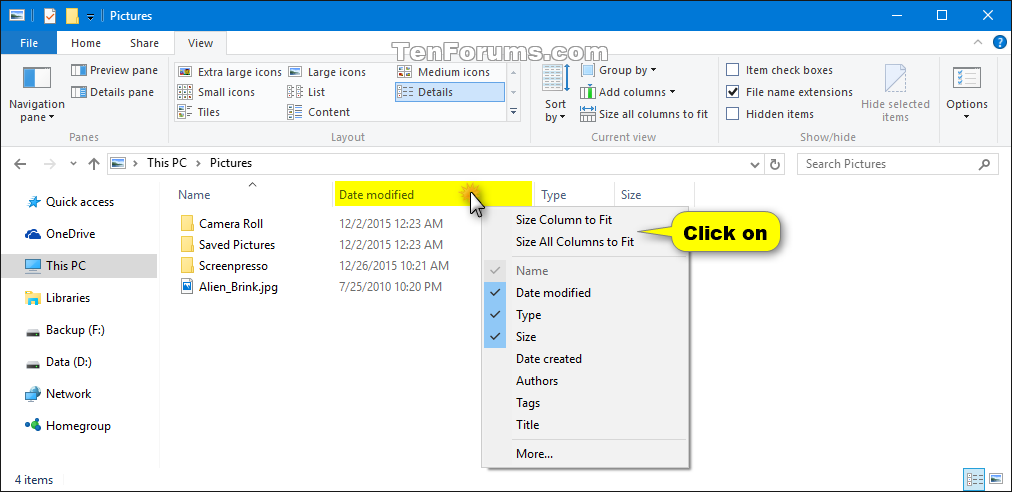Switch to Large icons layout
The image size is (1012, 492).
coord(327,72)
